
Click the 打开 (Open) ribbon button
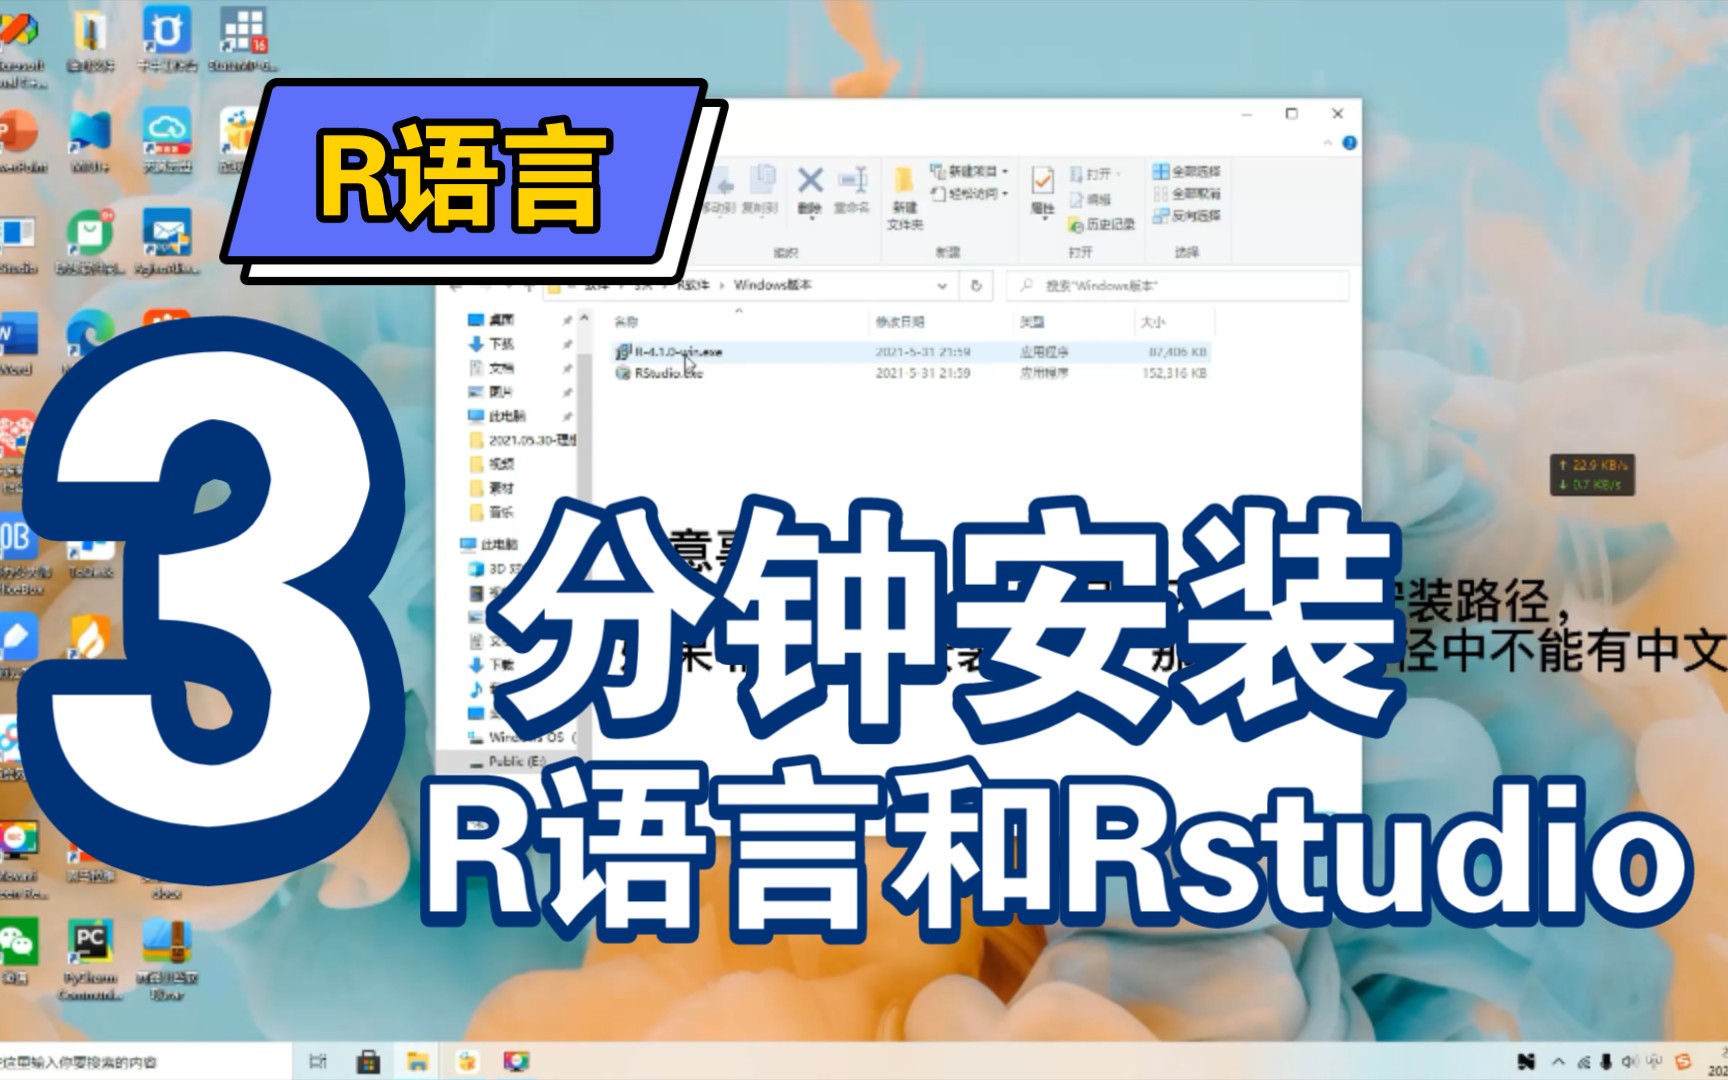1093,172
